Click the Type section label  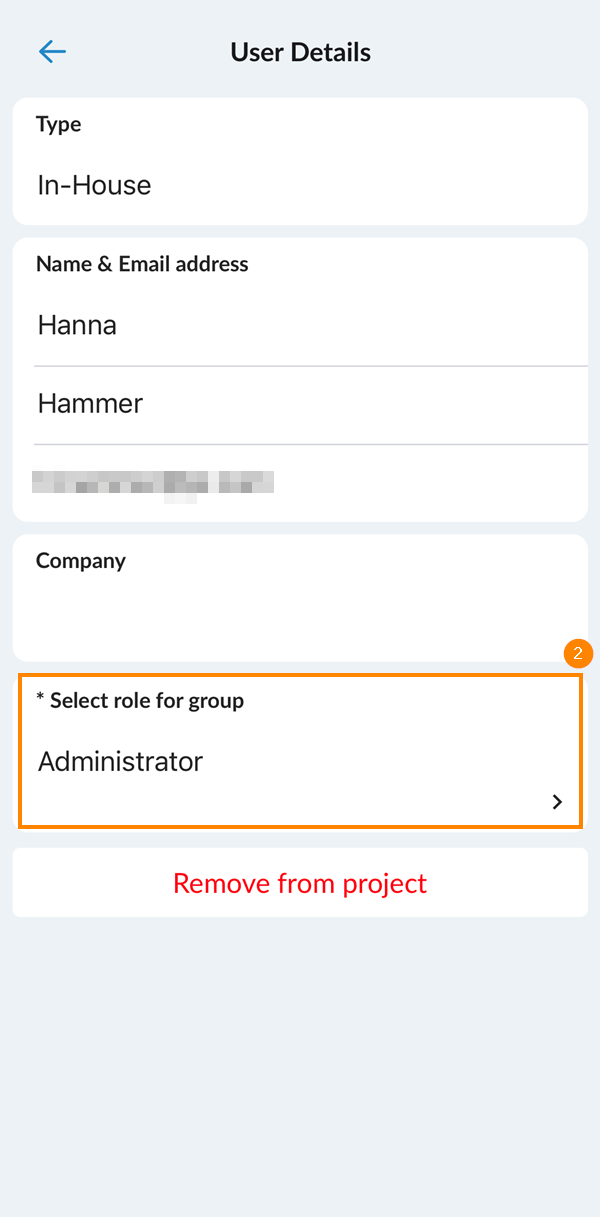click(58, 124)
